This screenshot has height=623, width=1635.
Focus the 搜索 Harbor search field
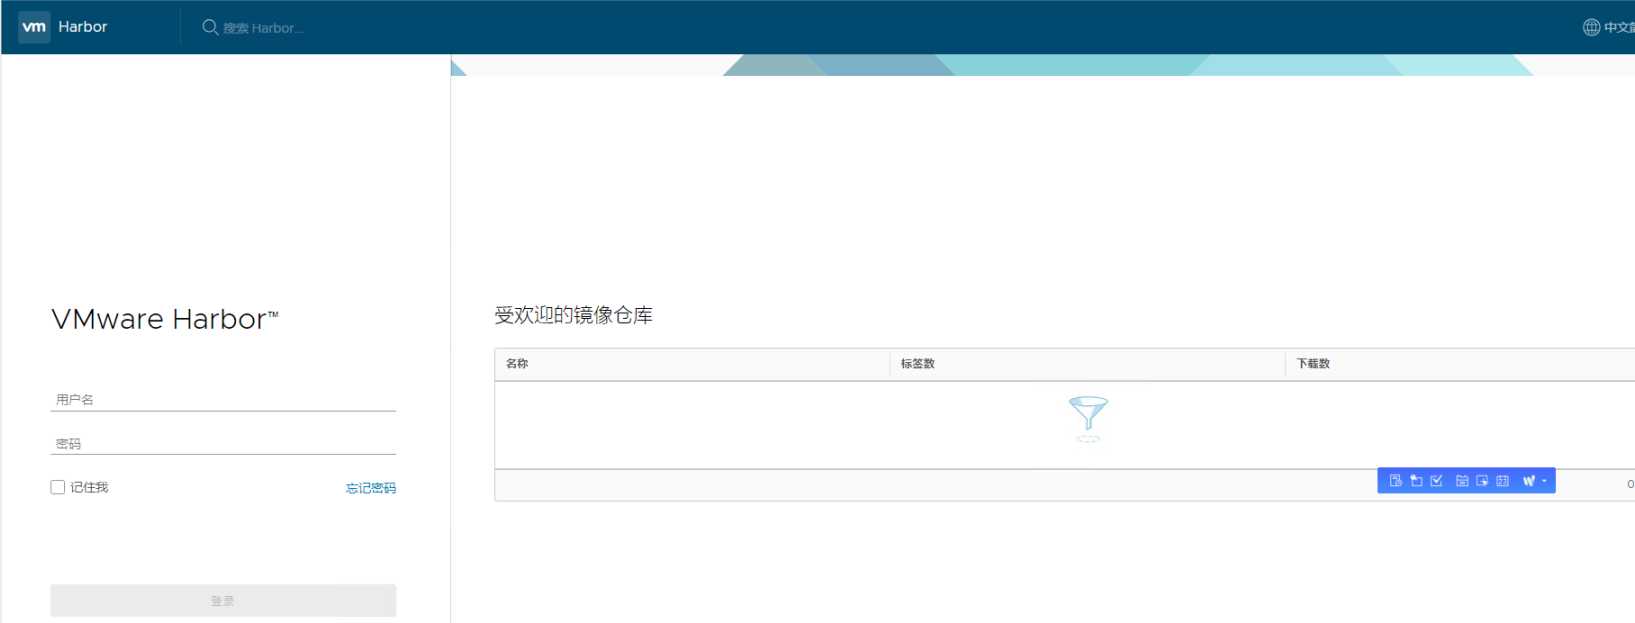(264, 28)
